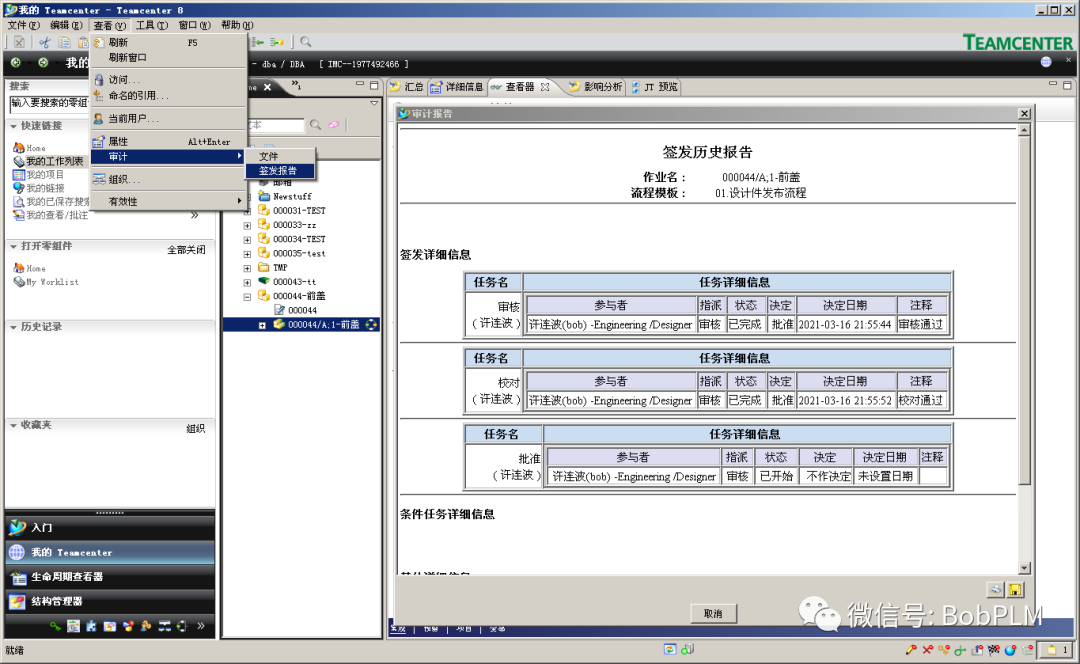Switch to JT 预览 tab

tap(654, 87)
